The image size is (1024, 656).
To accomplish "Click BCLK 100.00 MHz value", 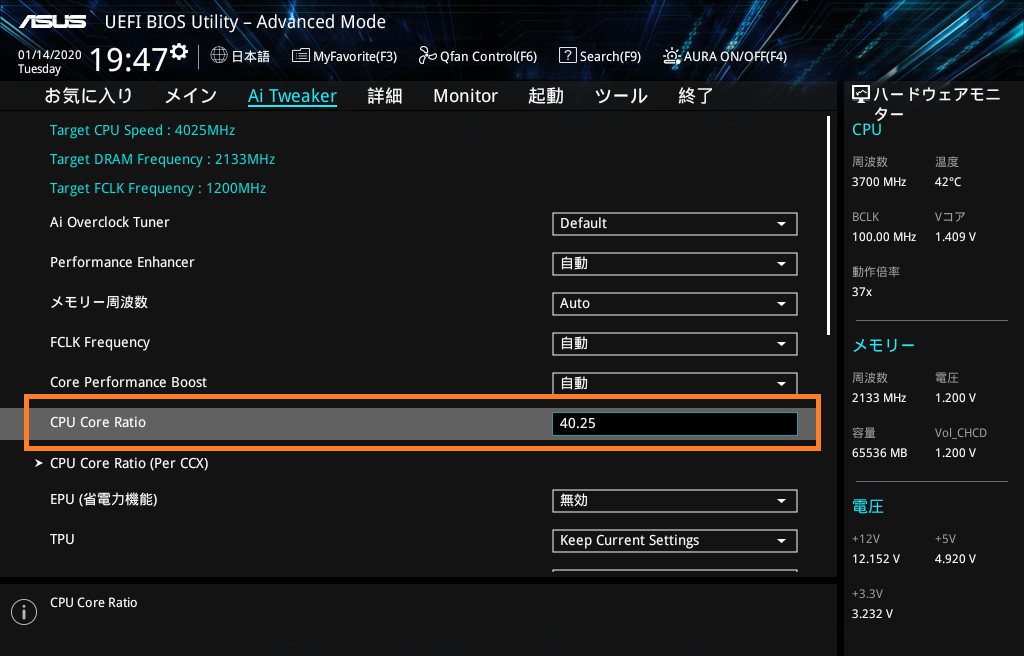I will click(x=884, y=237).
